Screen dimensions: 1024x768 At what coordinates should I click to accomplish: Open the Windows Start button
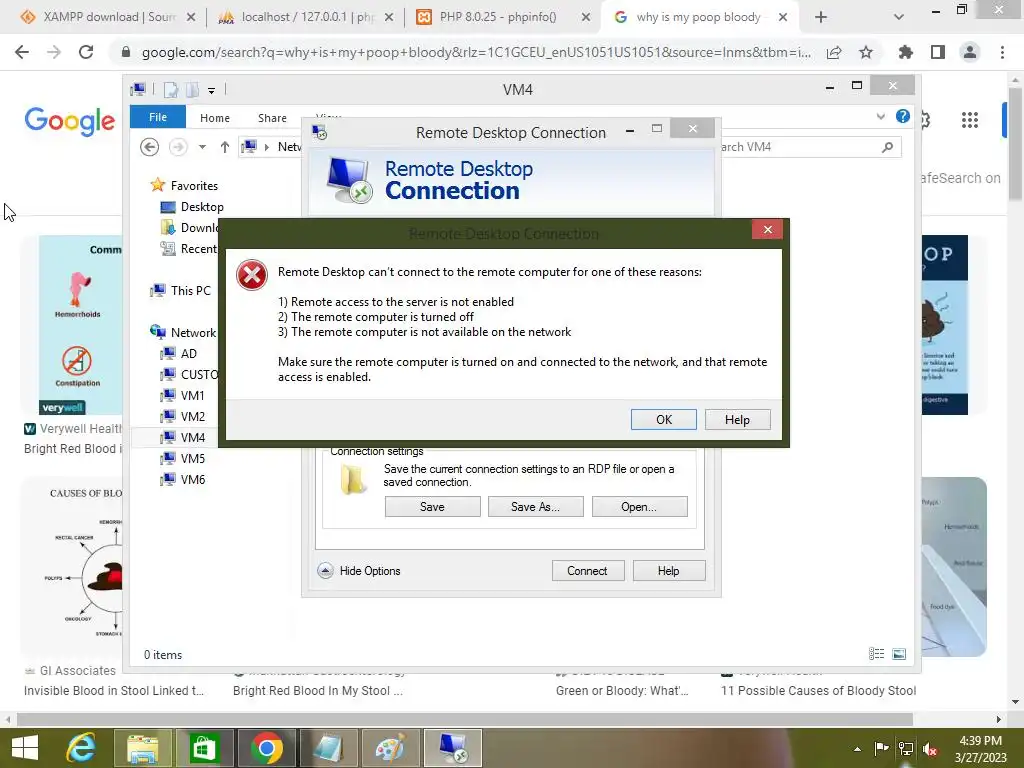tap(25, 748)
